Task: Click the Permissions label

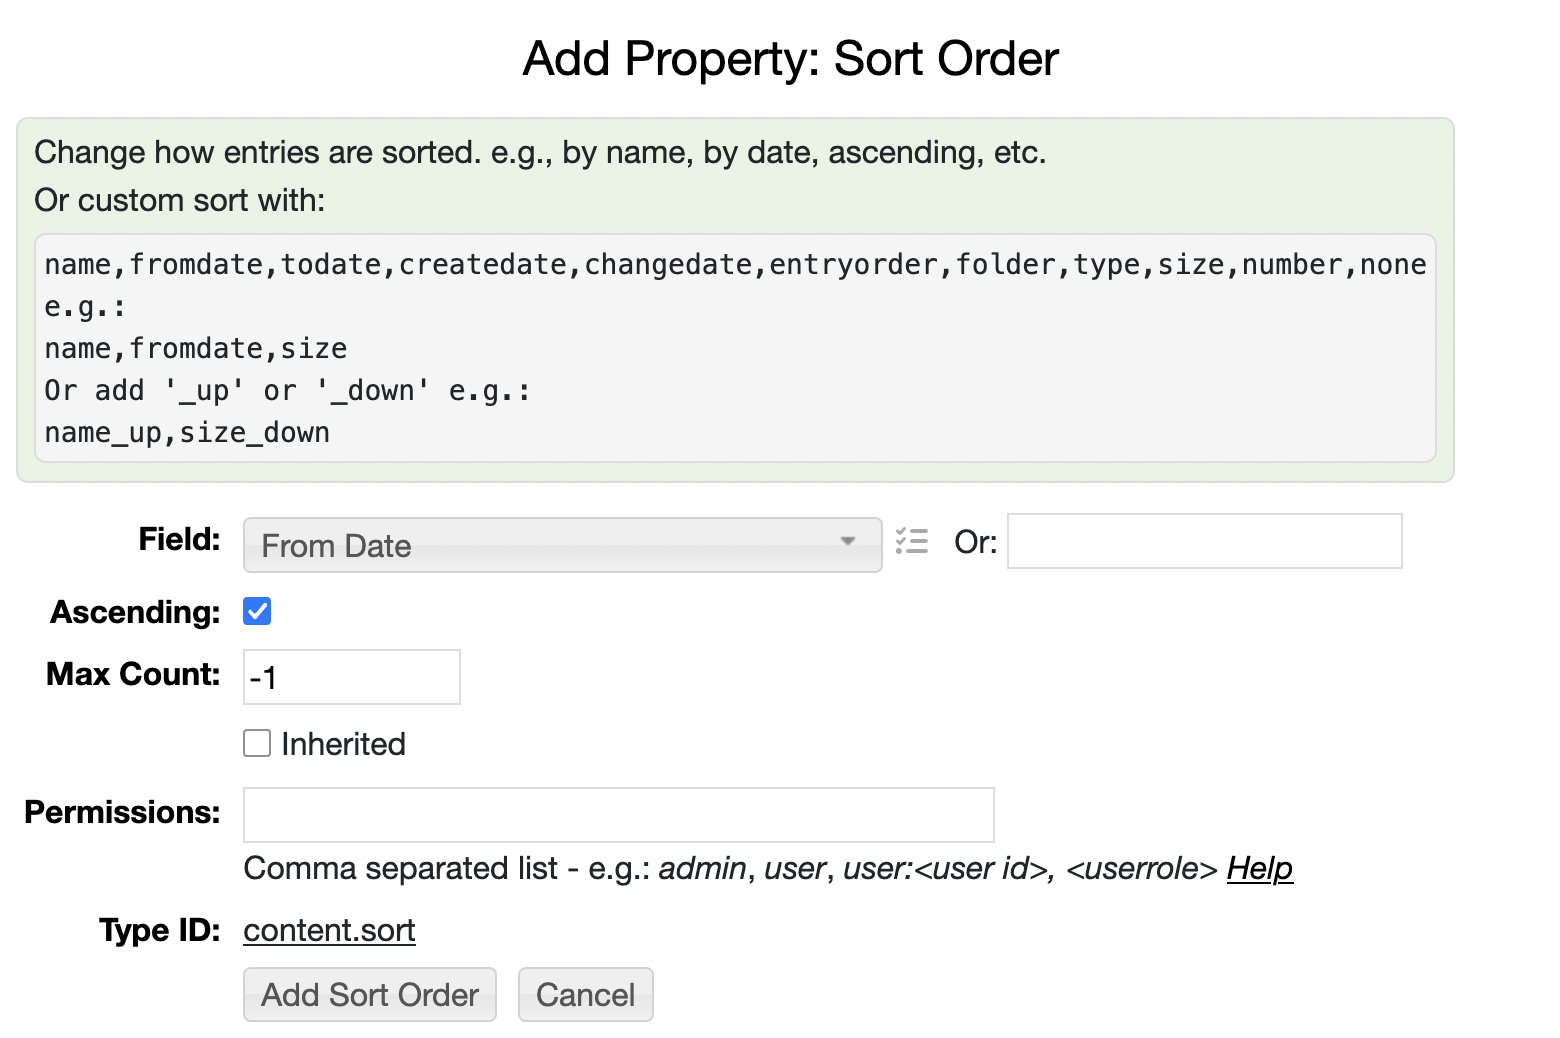Action: click(122, 812)
